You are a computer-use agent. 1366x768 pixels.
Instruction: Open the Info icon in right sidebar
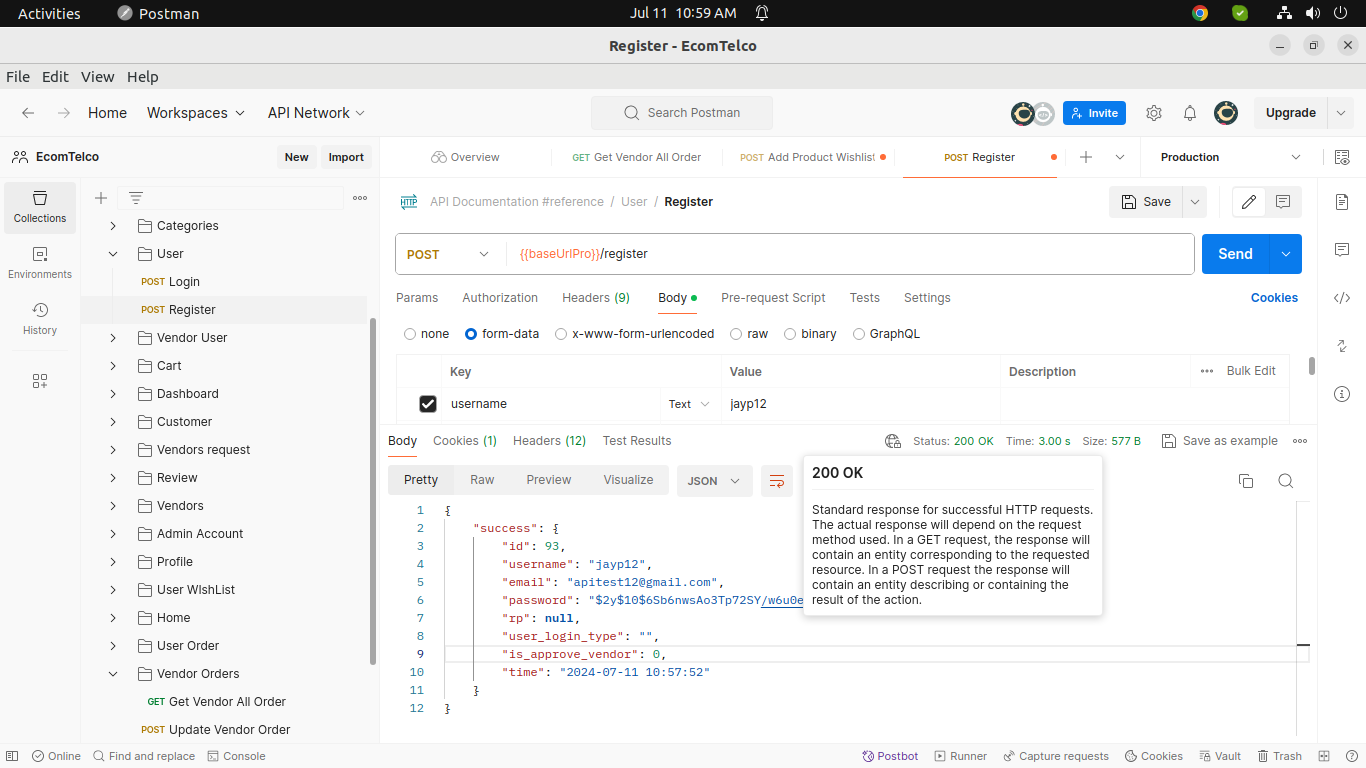(x=1342, y=394)
